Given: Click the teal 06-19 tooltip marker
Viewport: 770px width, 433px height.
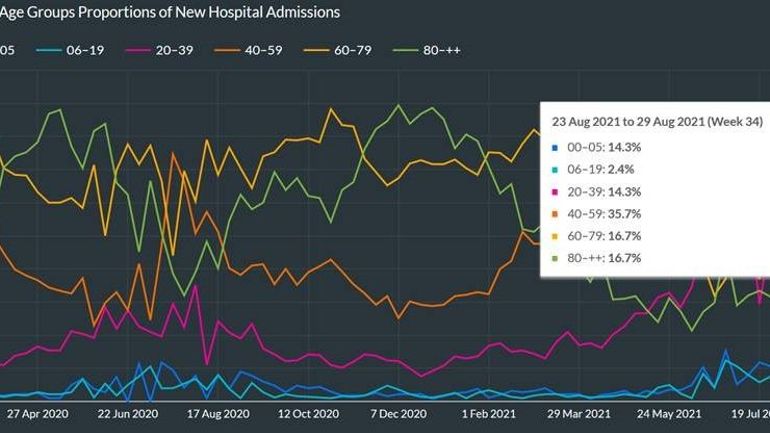Looking at the screenshot, I should [x=555, y=170].
